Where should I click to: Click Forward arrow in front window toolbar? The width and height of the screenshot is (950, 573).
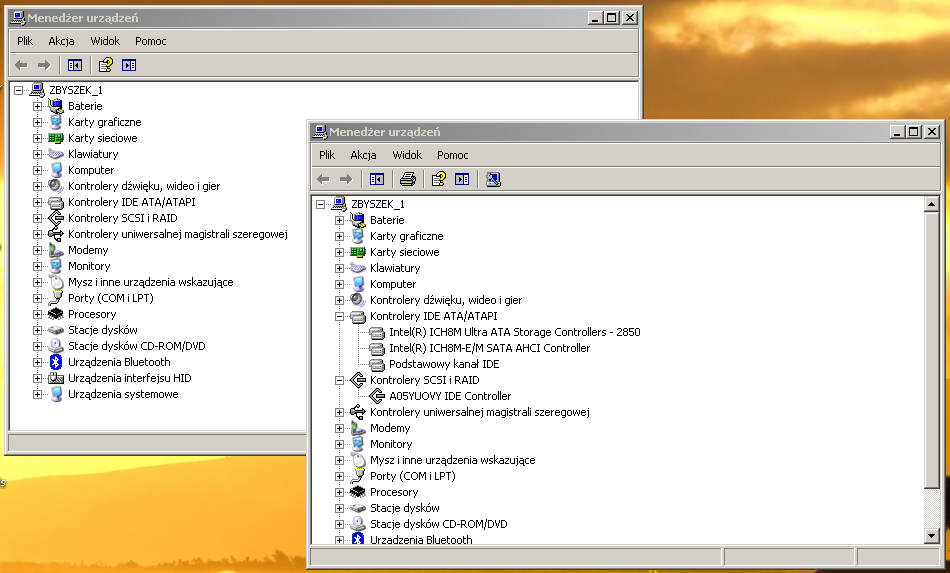click(x=346, y=179)
